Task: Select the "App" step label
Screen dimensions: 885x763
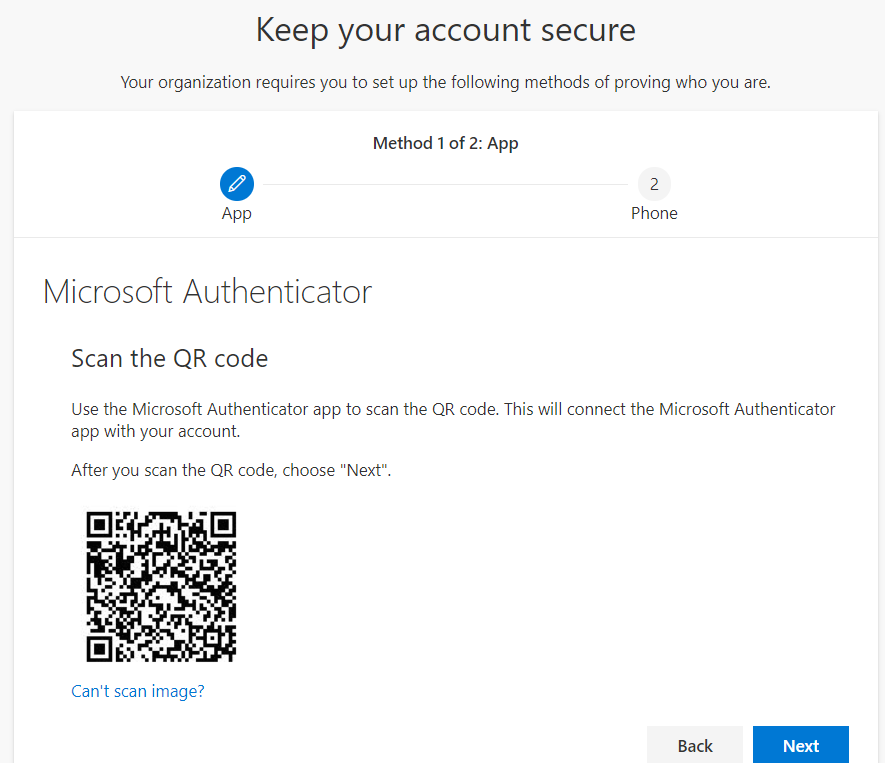Action: [x=236, y=213]
